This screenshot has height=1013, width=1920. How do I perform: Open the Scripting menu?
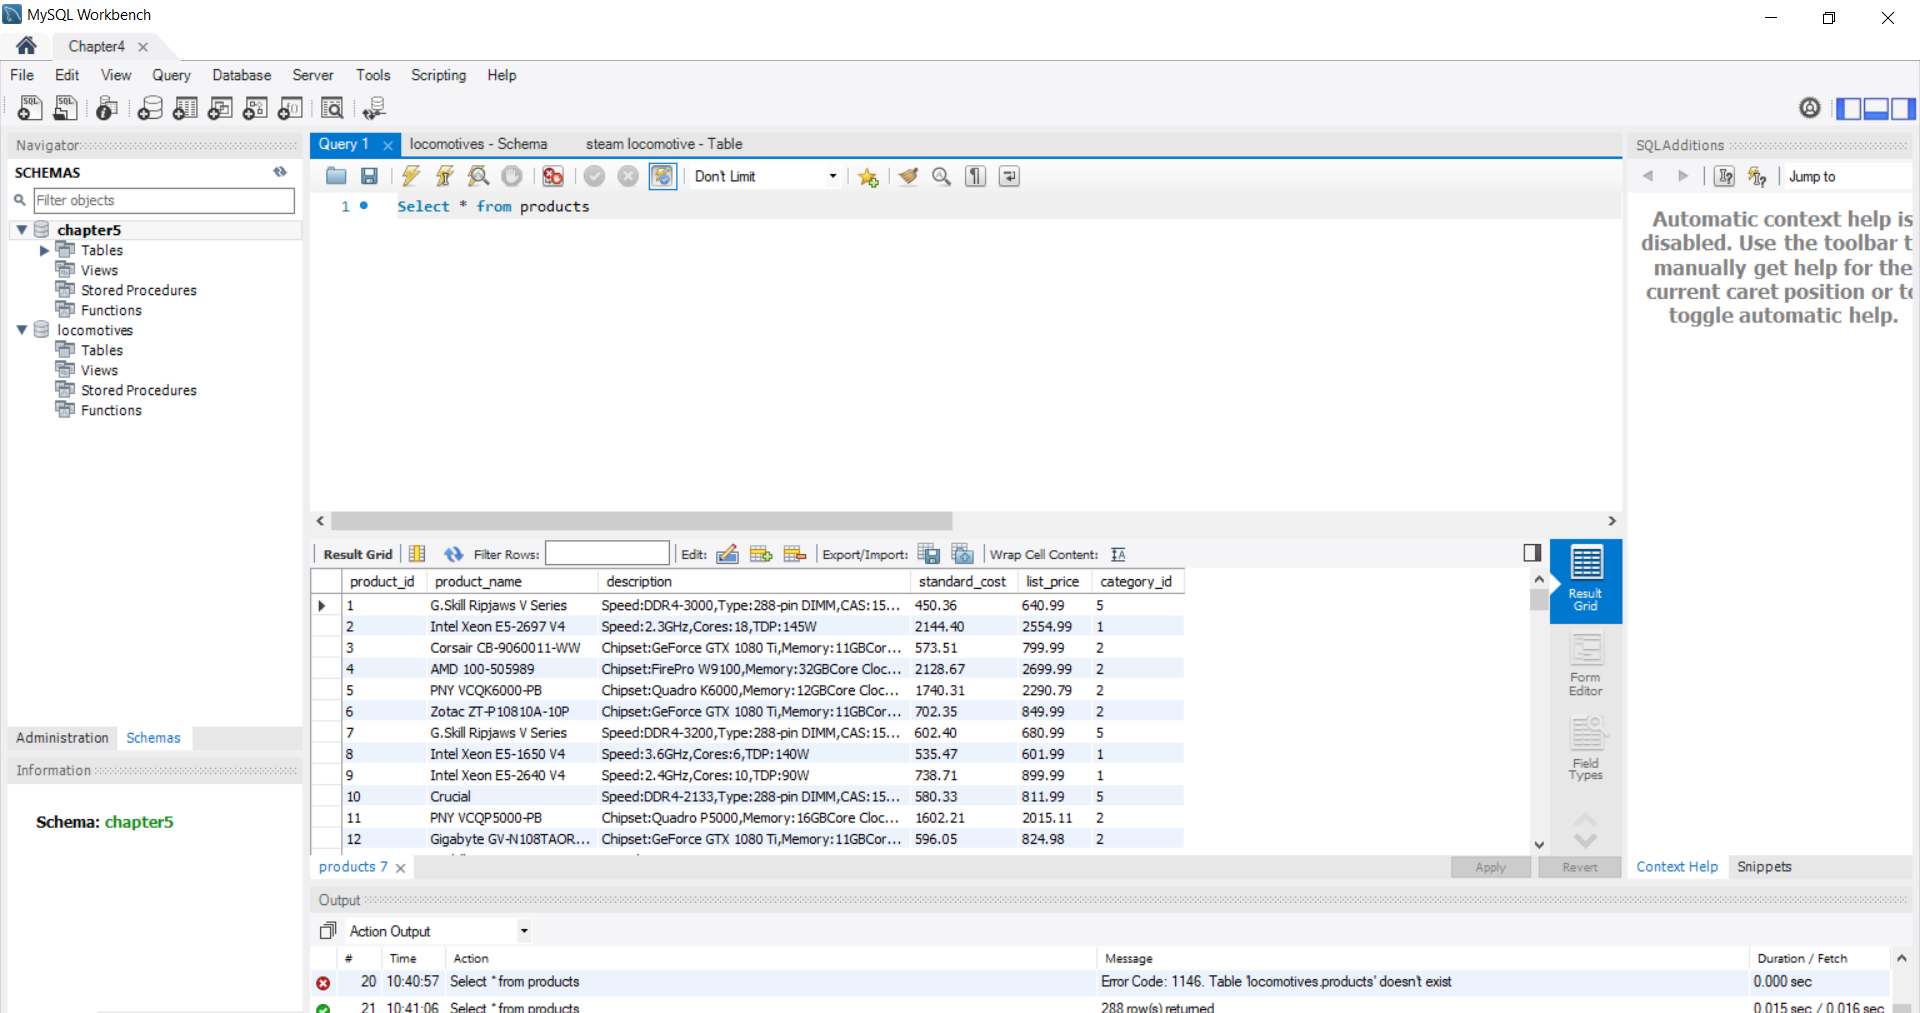438,75
